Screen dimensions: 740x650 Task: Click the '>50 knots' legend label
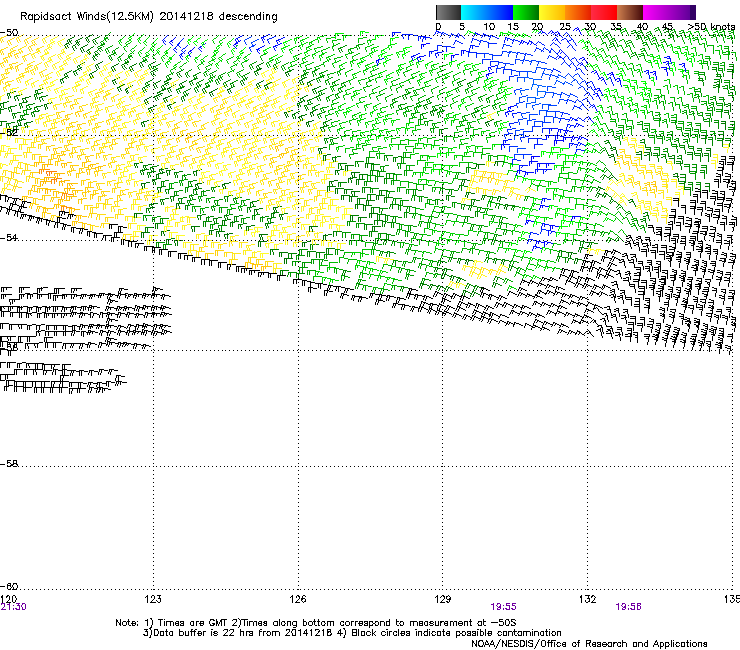(x=711, y=27)
